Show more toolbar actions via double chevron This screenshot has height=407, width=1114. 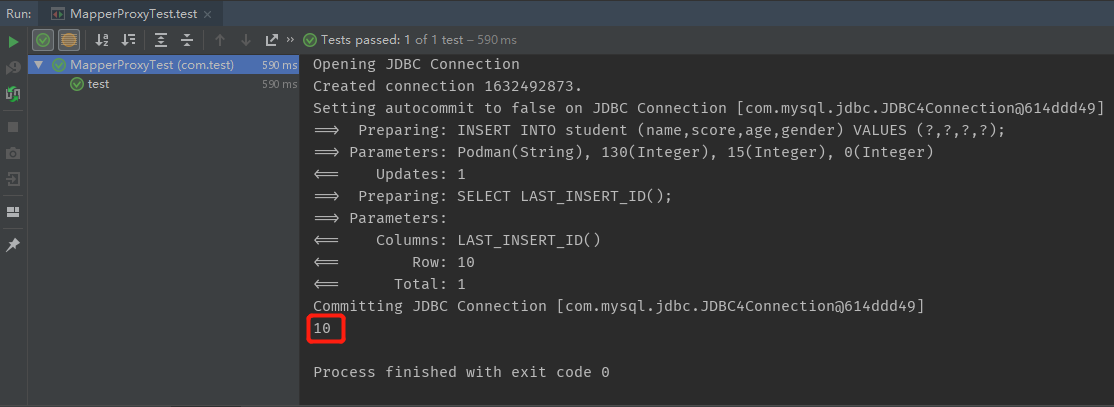coord(290,40)
